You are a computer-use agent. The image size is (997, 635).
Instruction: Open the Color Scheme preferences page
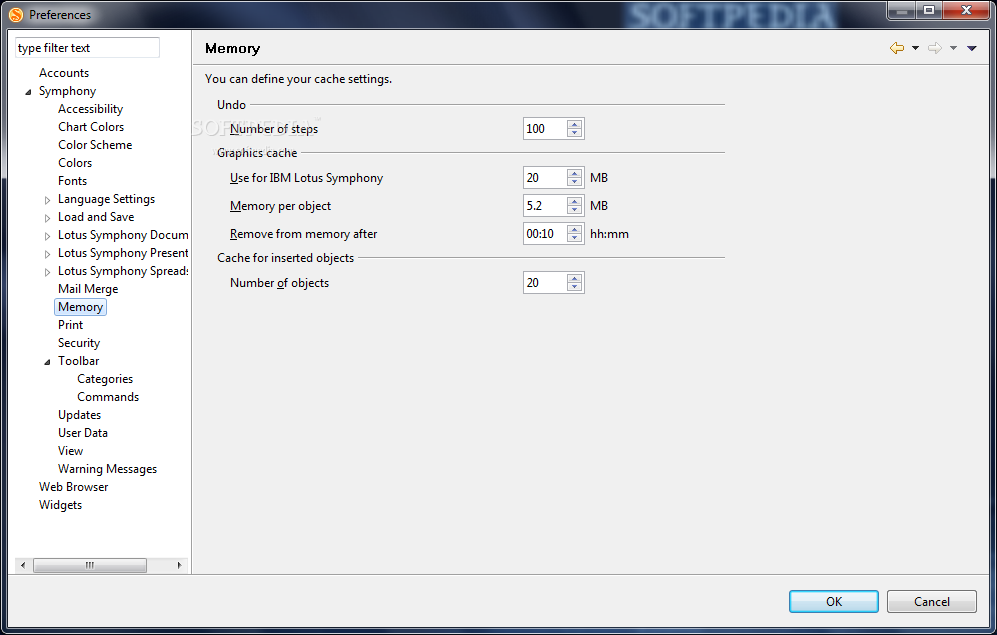(95, 144)
